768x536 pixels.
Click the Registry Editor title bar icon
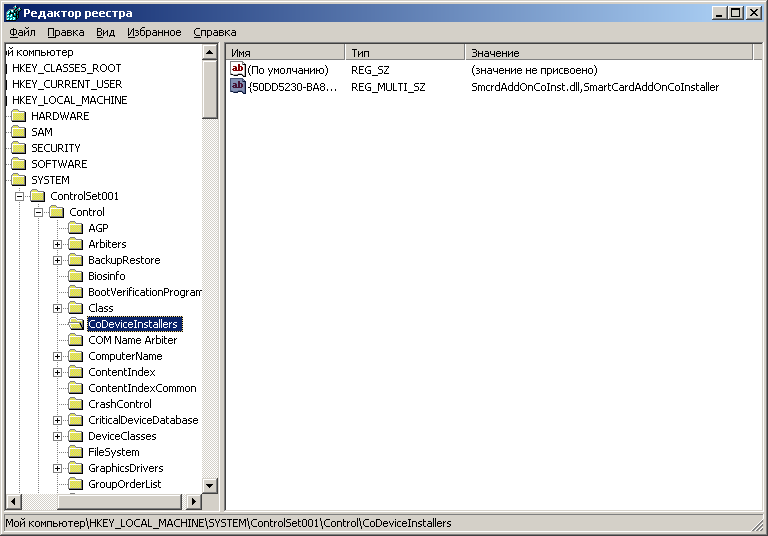(12, 12)
